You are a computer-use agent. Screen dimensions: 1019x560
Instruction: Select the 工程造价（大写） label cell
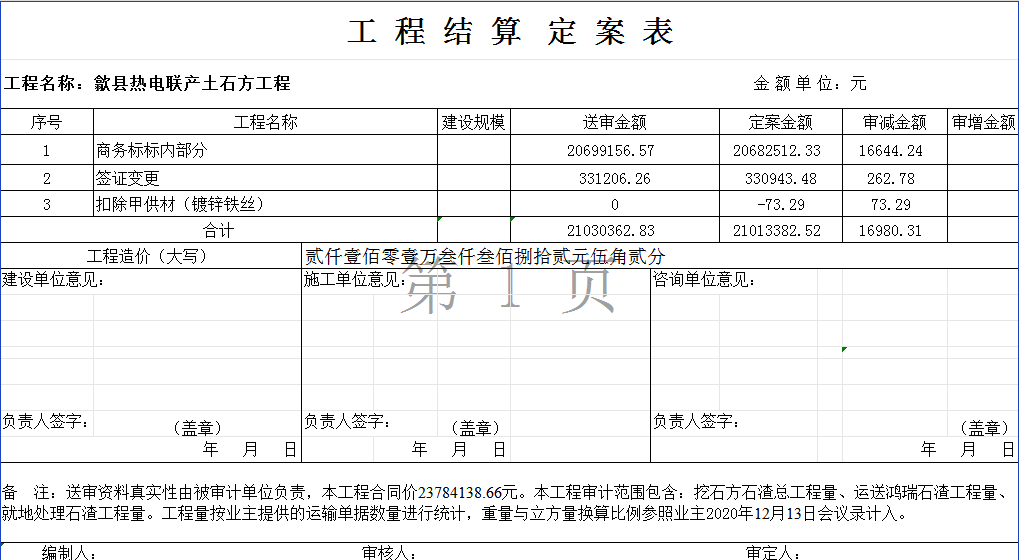pos(151,256)
